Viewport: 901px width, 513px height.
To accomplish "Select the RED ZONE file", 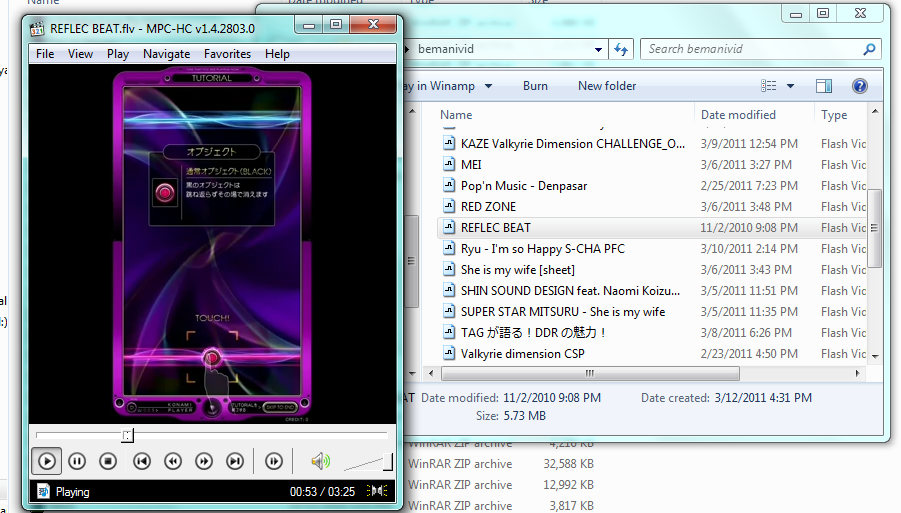I will (x=488, y=207).
